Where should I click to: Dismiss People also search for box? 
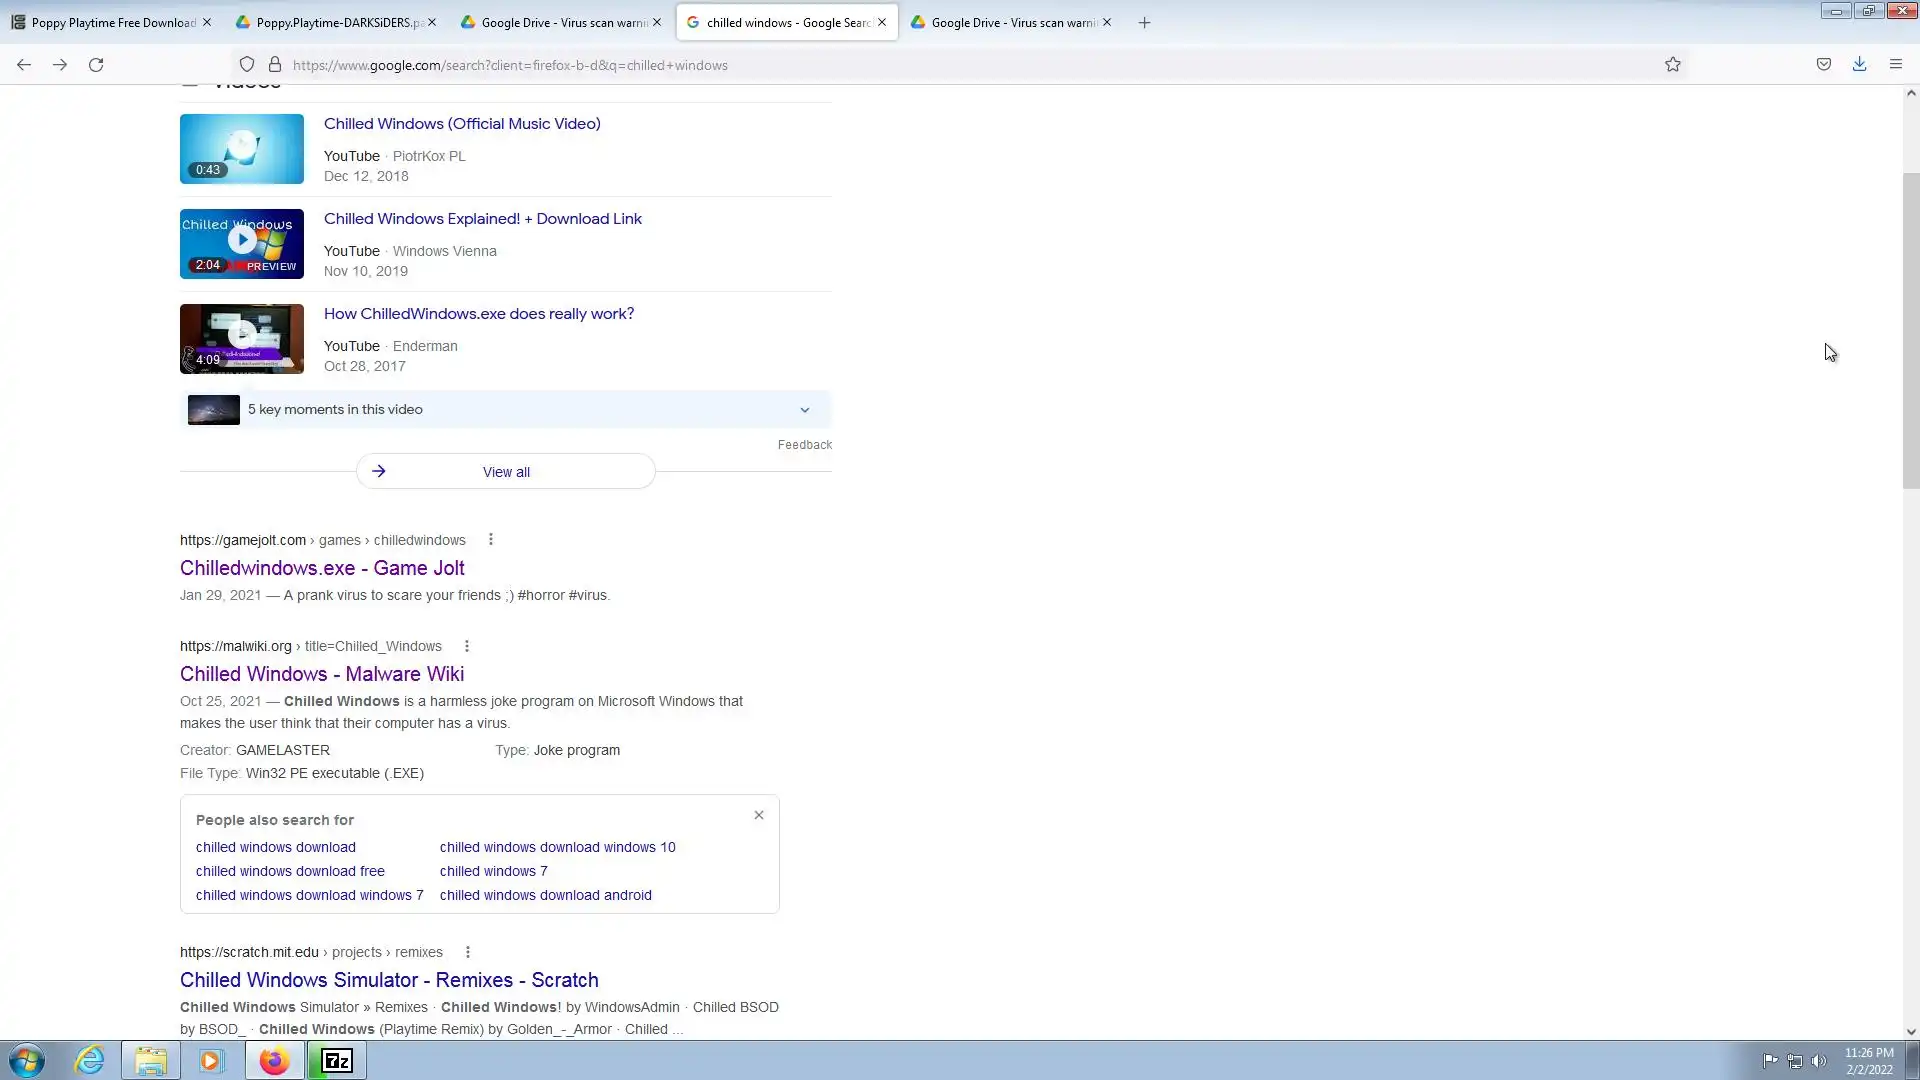[x=758, y=815]
